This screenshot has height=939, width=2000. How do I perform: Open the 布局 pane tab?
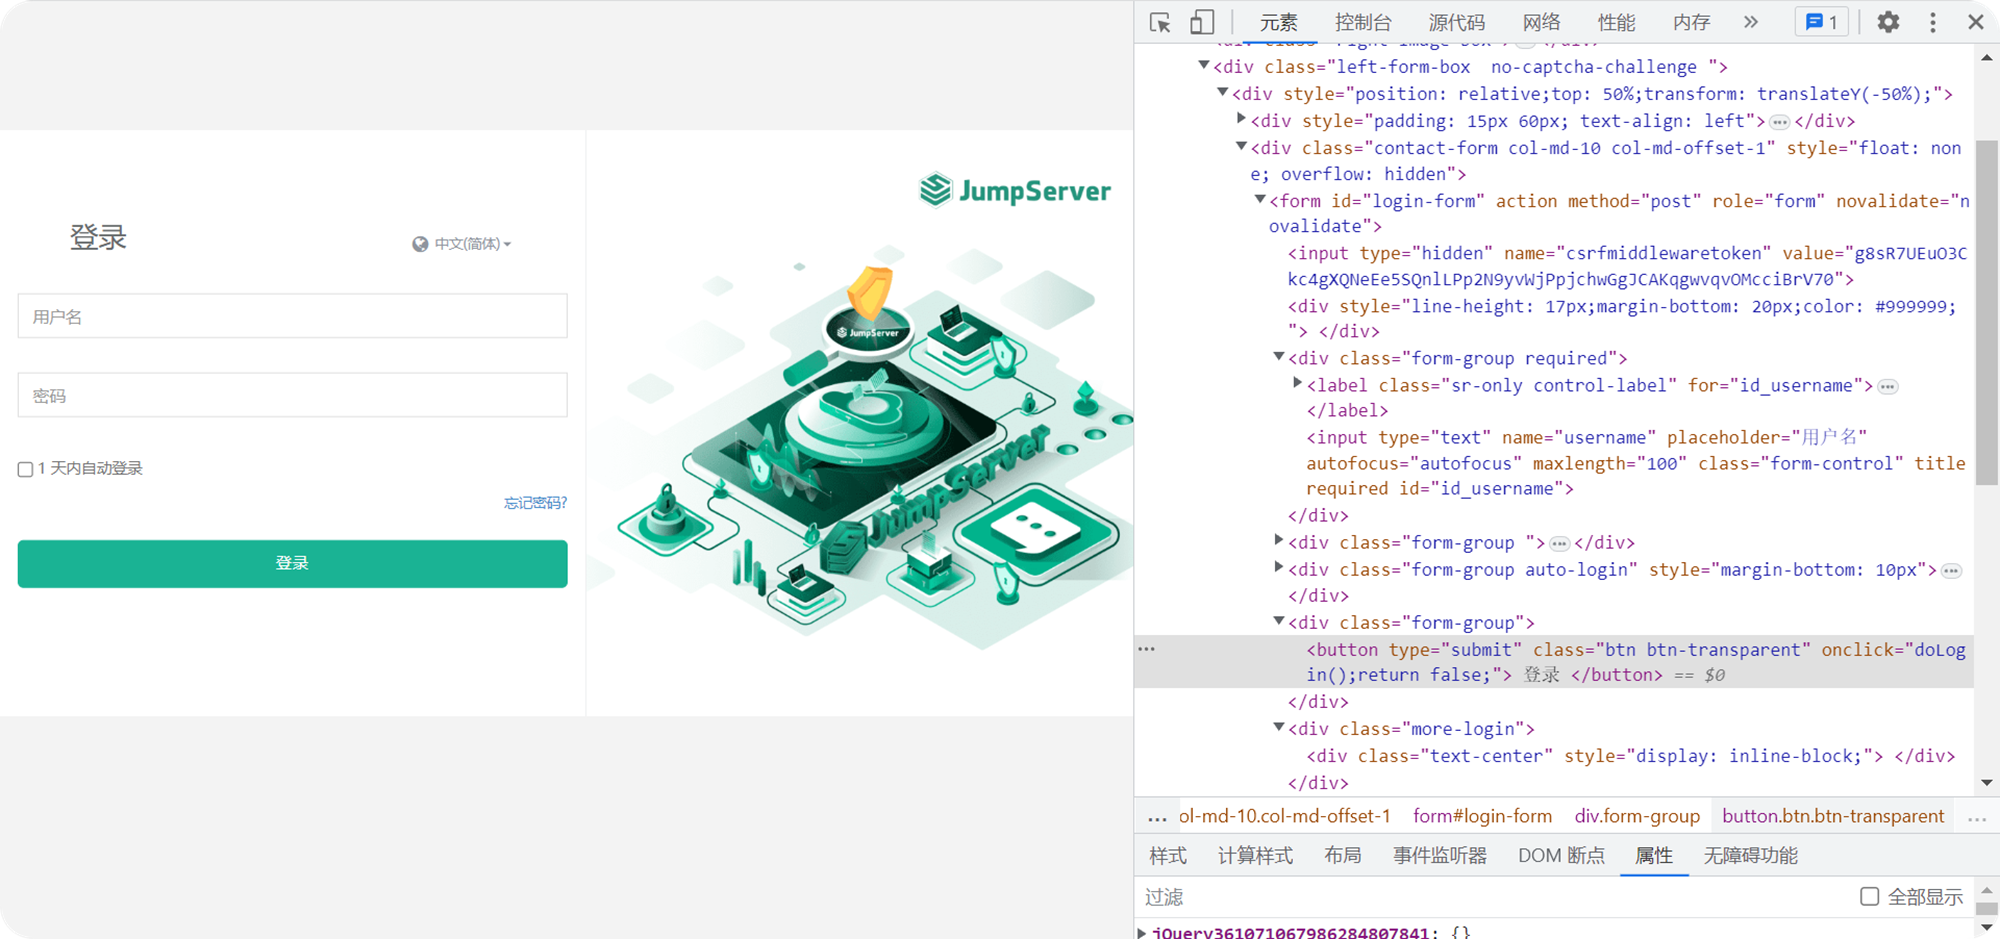pyautogui.click(x=1342, y=856)
